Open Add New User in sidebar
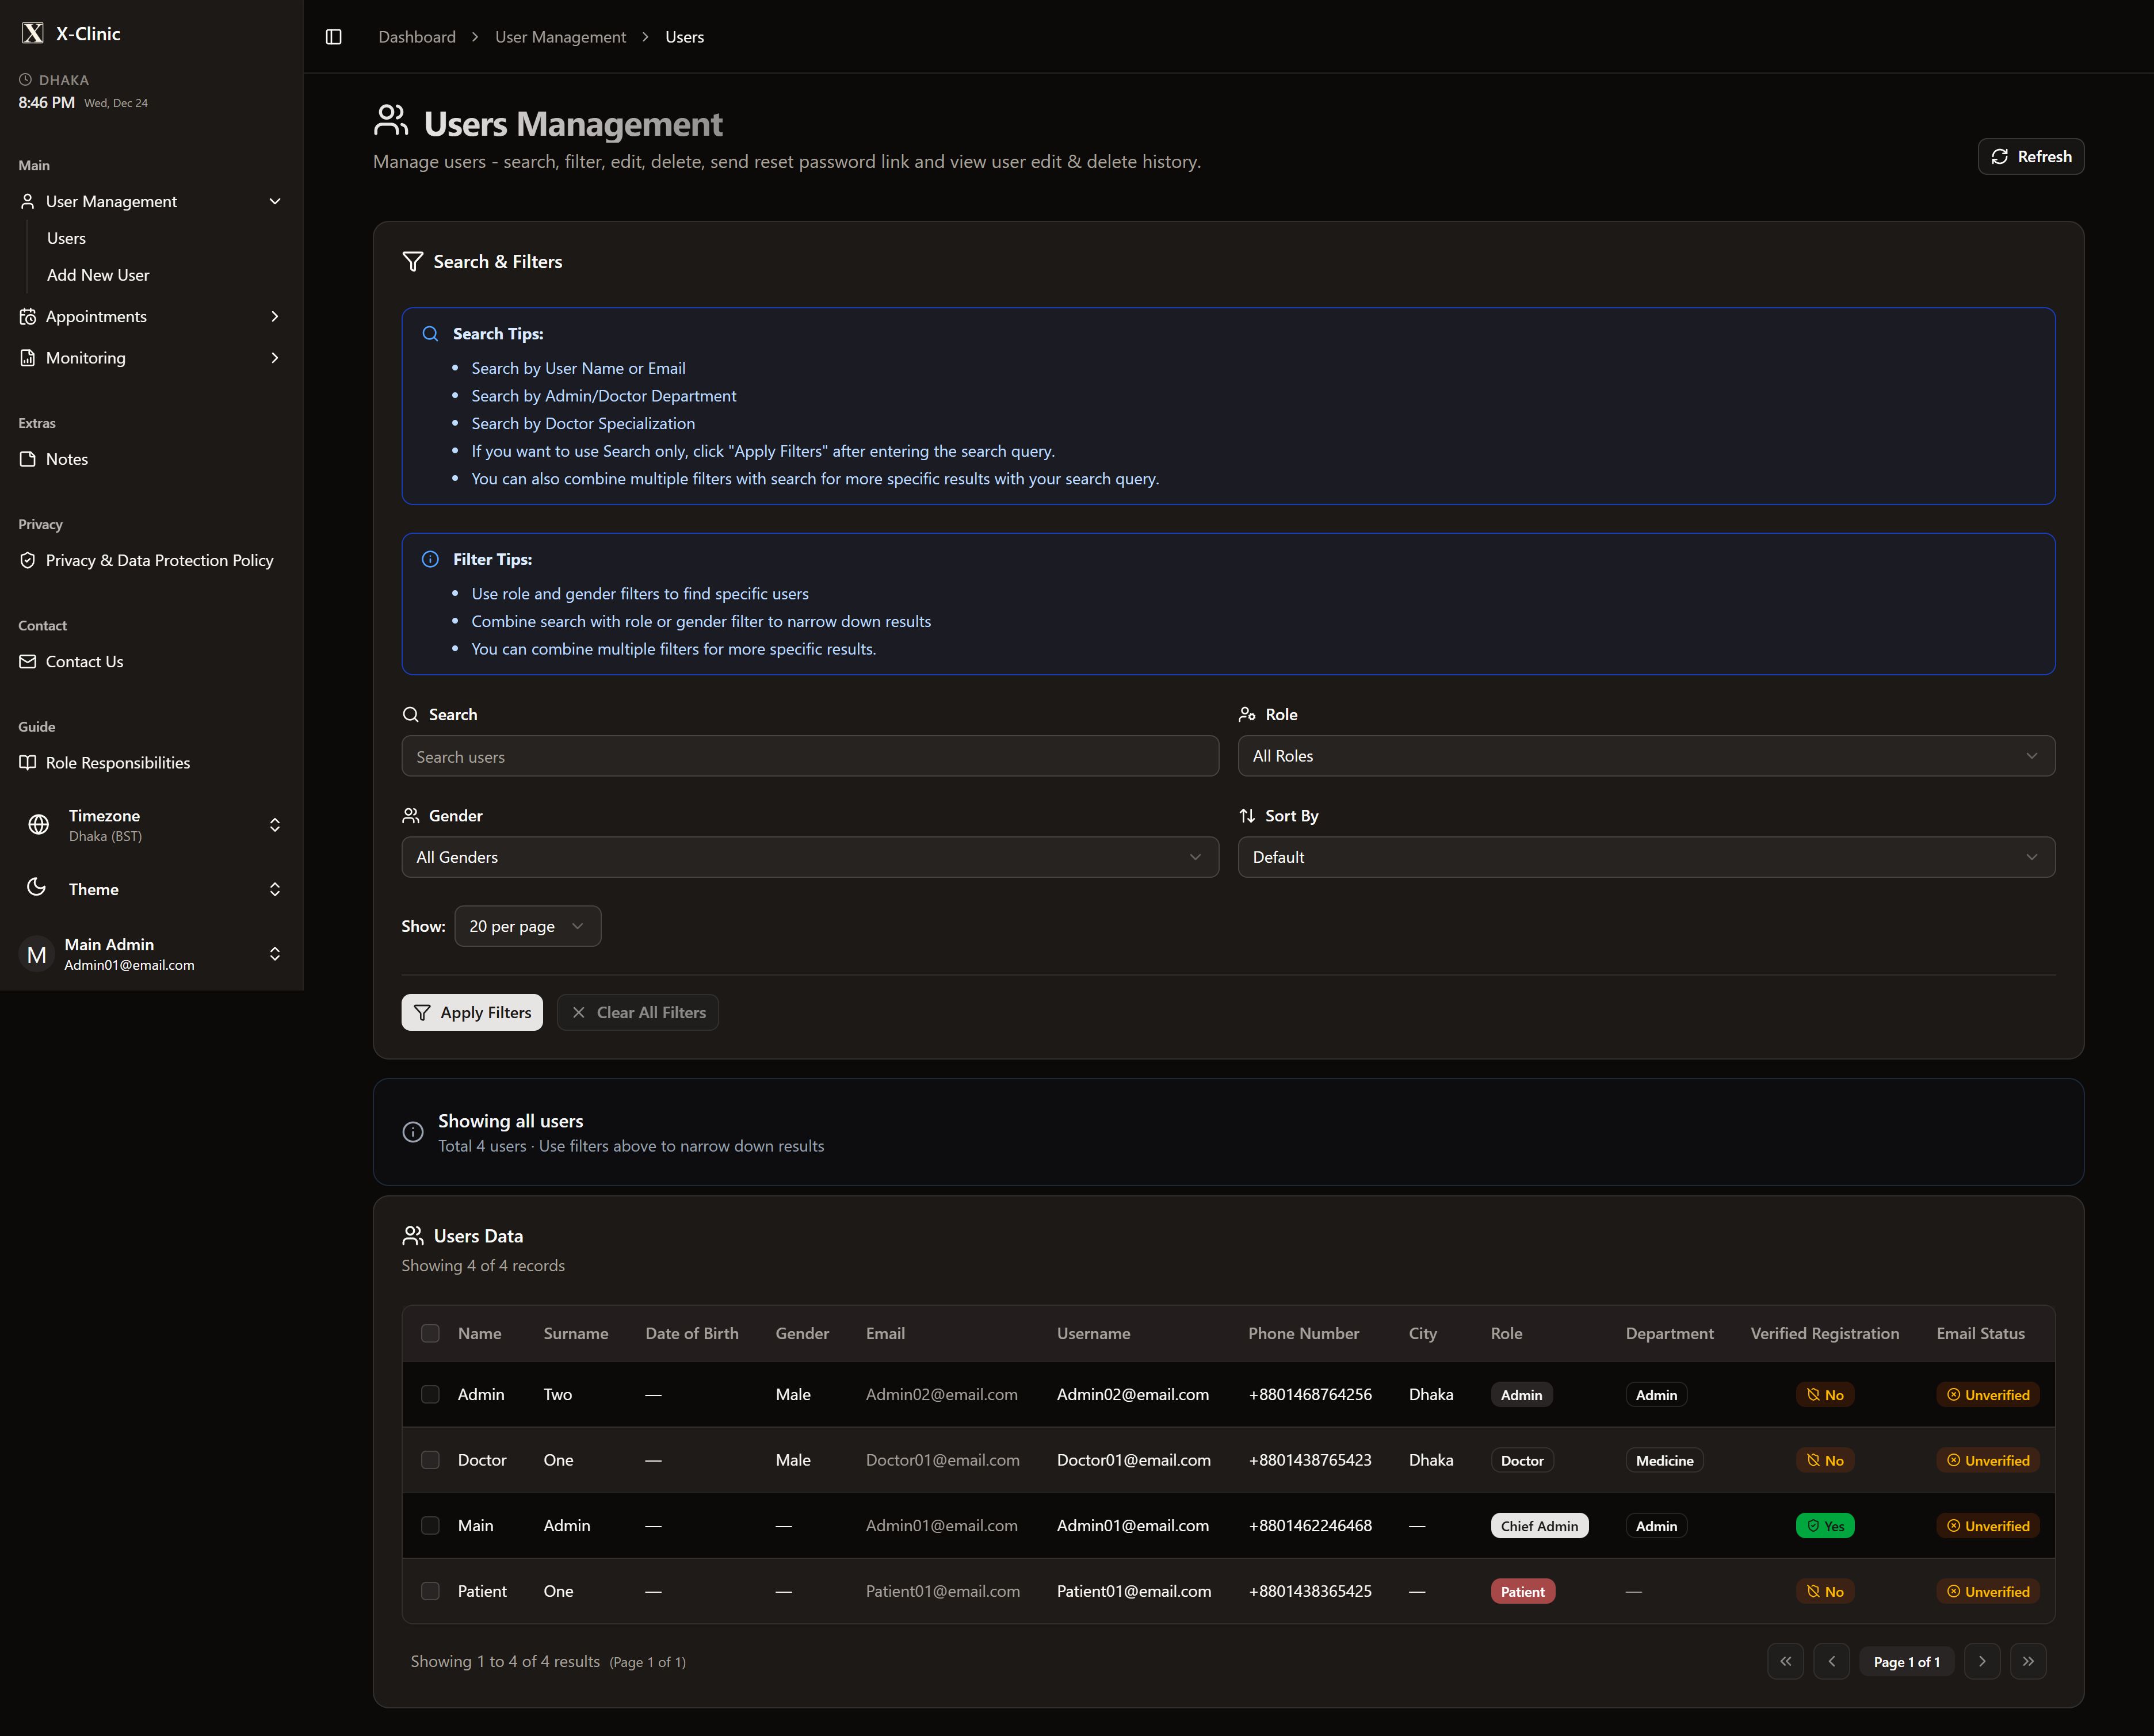 pos(98,275)
